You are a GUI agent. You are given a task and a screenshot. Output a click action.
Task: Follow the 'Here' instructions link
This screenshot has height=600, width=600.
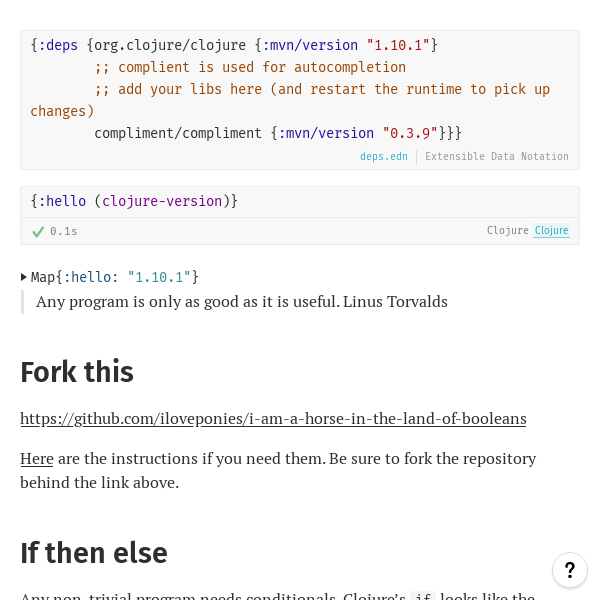click(37, 458)
